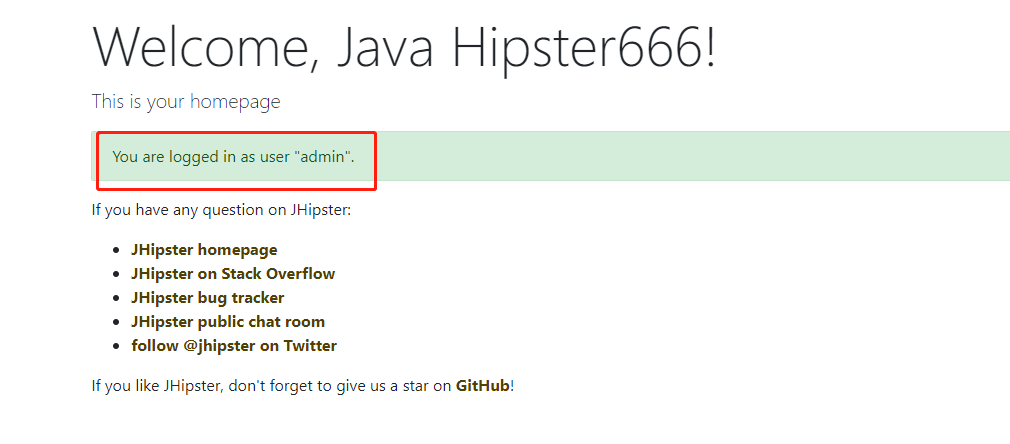
Task: Open JHipster public chat room link
Action: pos(228,322)
